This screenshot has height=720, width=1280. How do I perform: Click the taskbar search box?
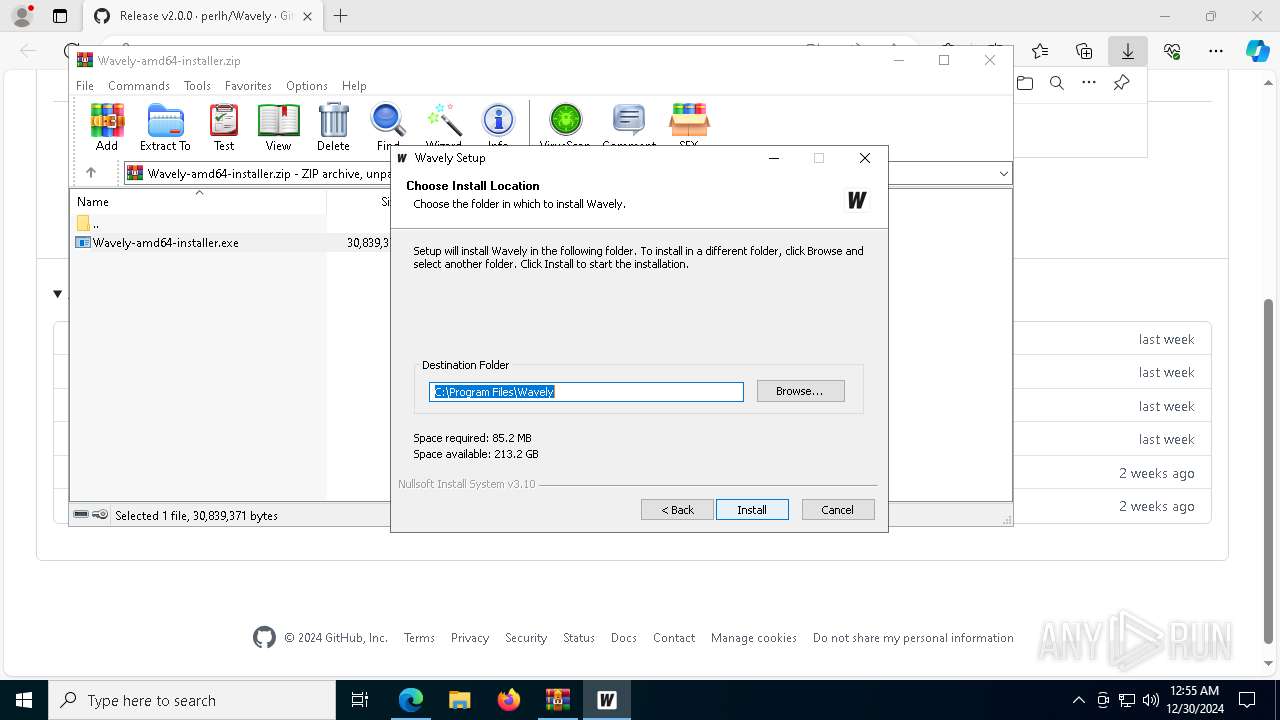(192, 700)
